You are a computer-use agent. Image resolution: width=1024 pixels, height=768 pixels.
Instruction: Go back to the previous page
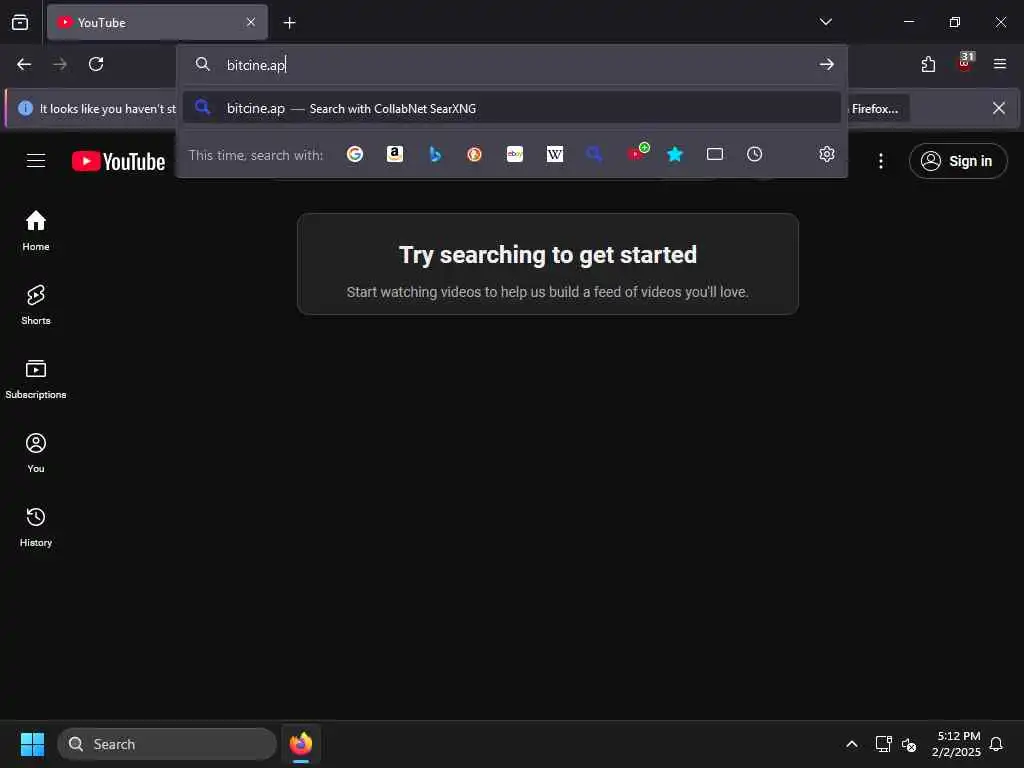coord(24,64)
